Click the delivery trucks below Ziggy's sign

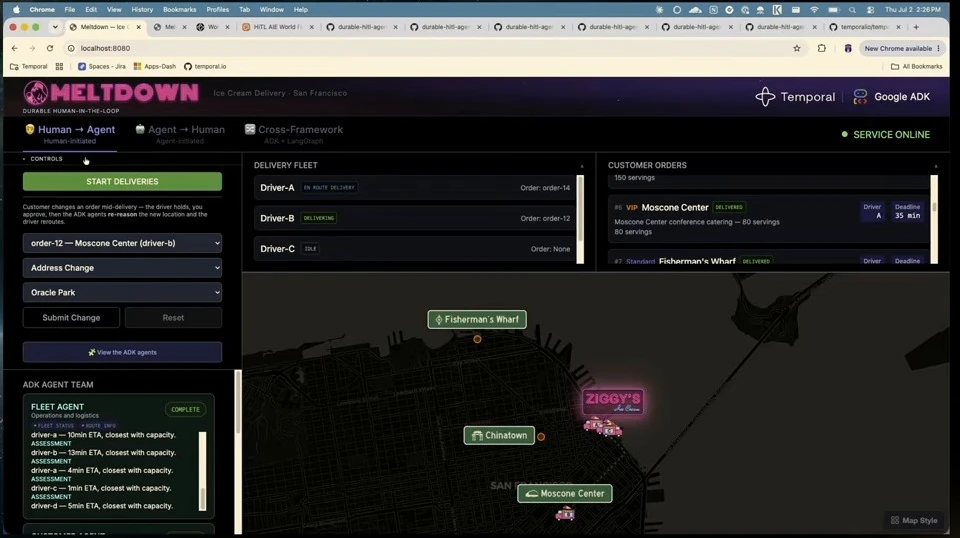point(602,427)
